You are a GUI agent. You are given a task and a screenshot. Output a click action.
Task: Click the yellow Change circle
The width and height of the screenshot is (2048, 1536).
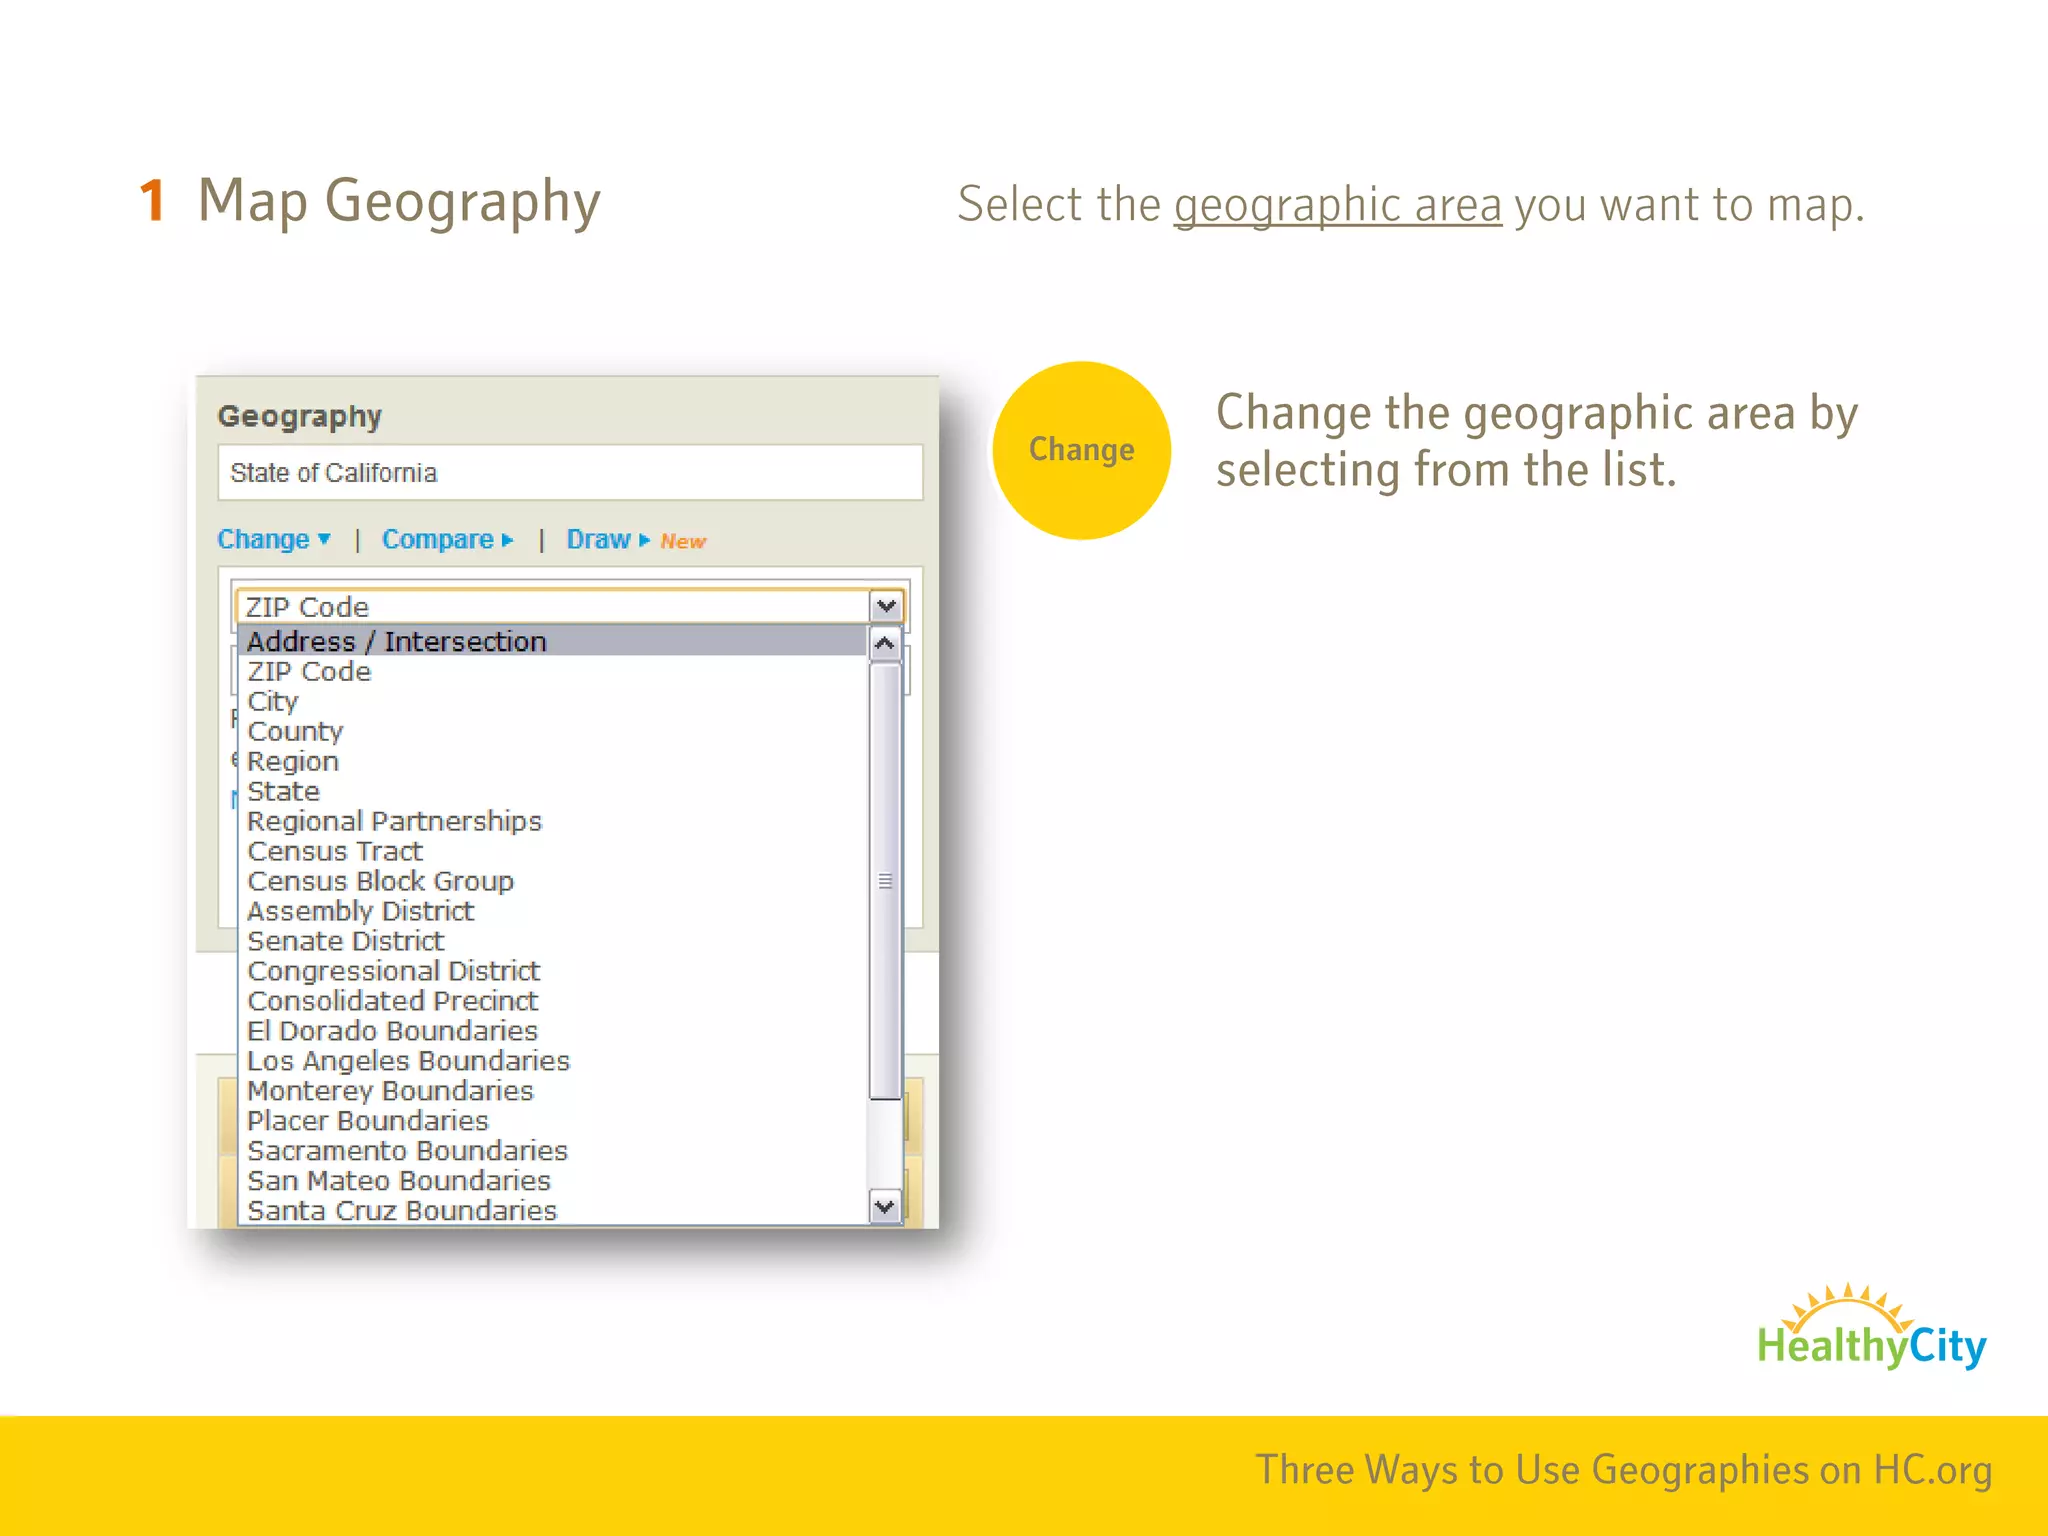1081,450
